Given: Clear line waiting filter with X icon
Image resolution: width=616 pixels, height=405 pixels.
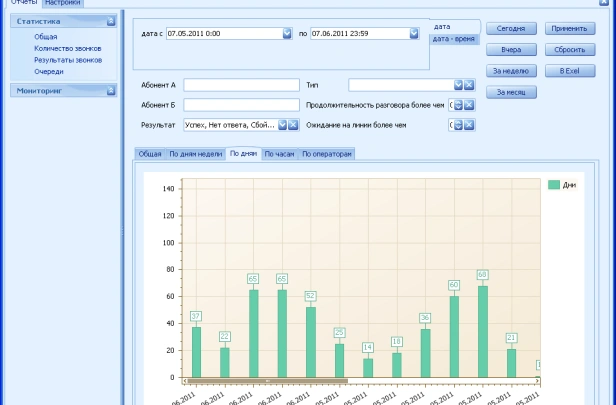Looking at the screenshot, I should tap(469, 125).
